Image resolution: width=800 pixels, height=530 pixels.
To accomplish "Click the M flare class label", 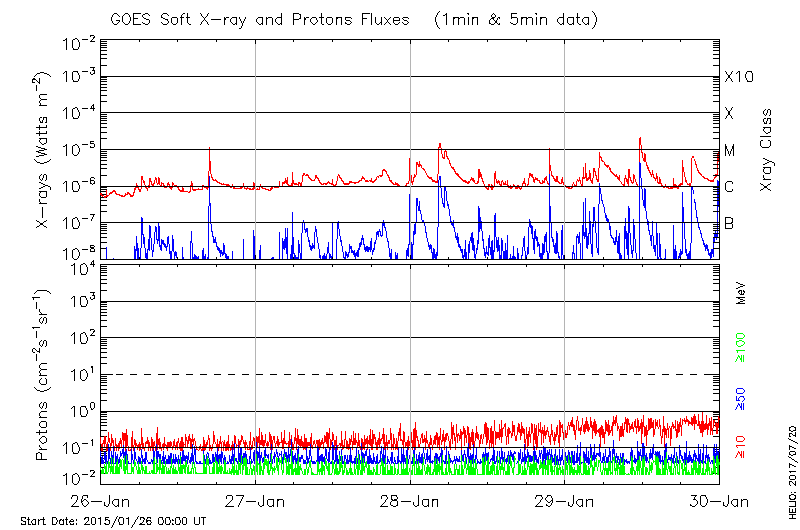I will coord(730,151).
